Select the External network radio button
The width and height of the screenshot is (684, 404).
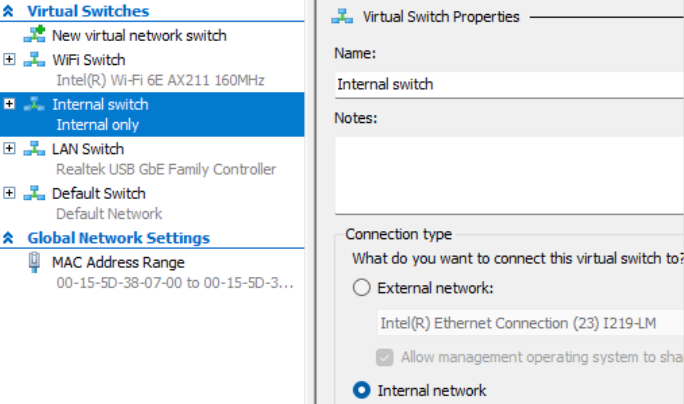[361, 288]
